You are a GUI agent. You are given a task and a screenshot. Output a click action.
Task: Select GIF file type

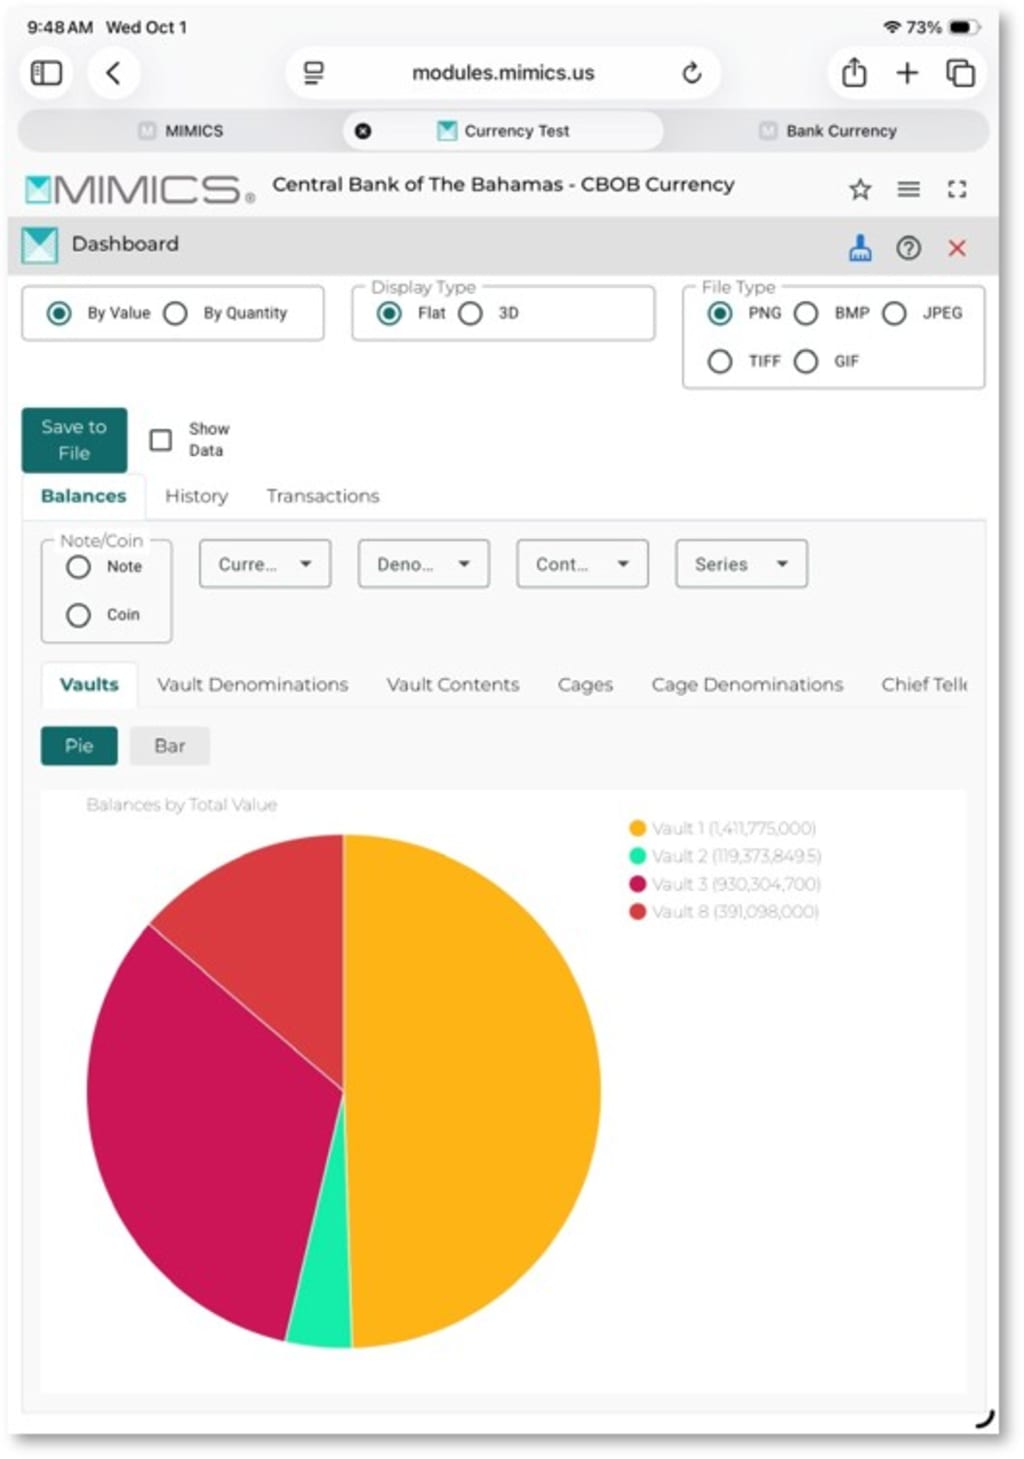[x=806, y=361]
